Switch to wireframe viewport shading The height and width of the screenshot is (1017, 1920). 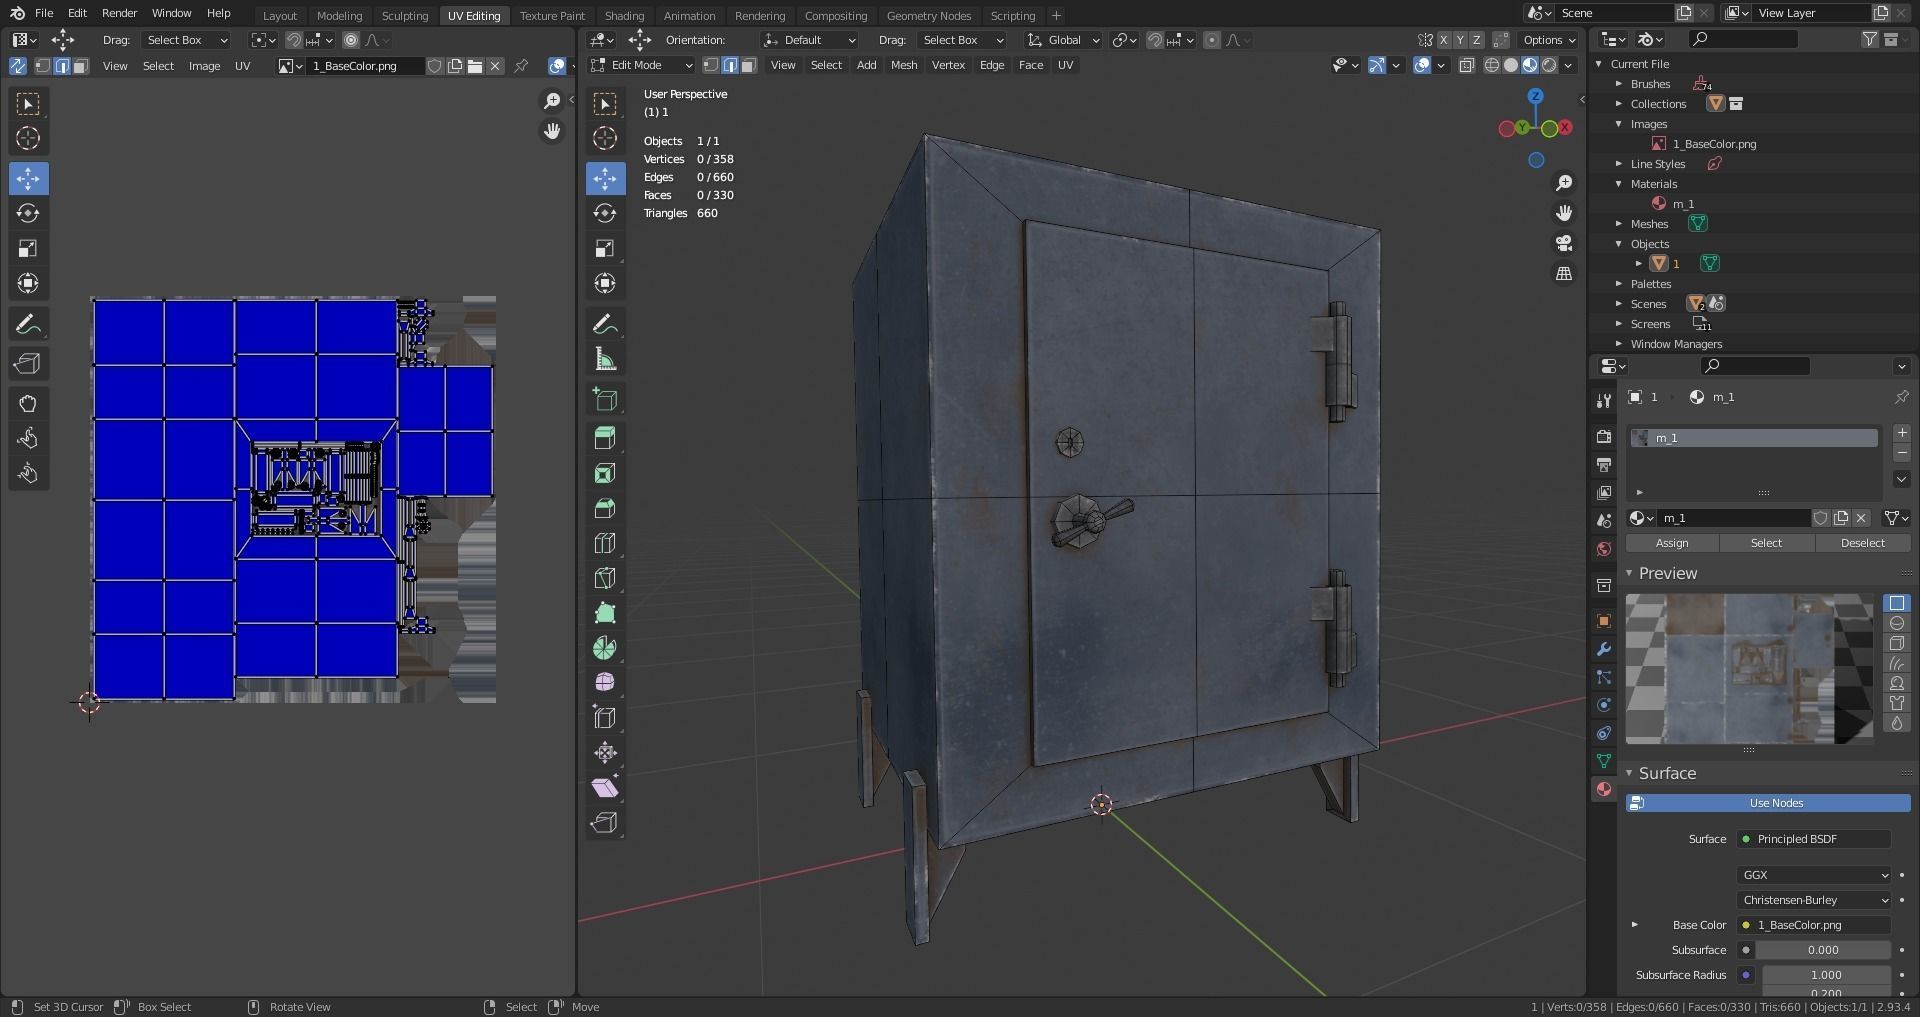tap(1492, 65)
